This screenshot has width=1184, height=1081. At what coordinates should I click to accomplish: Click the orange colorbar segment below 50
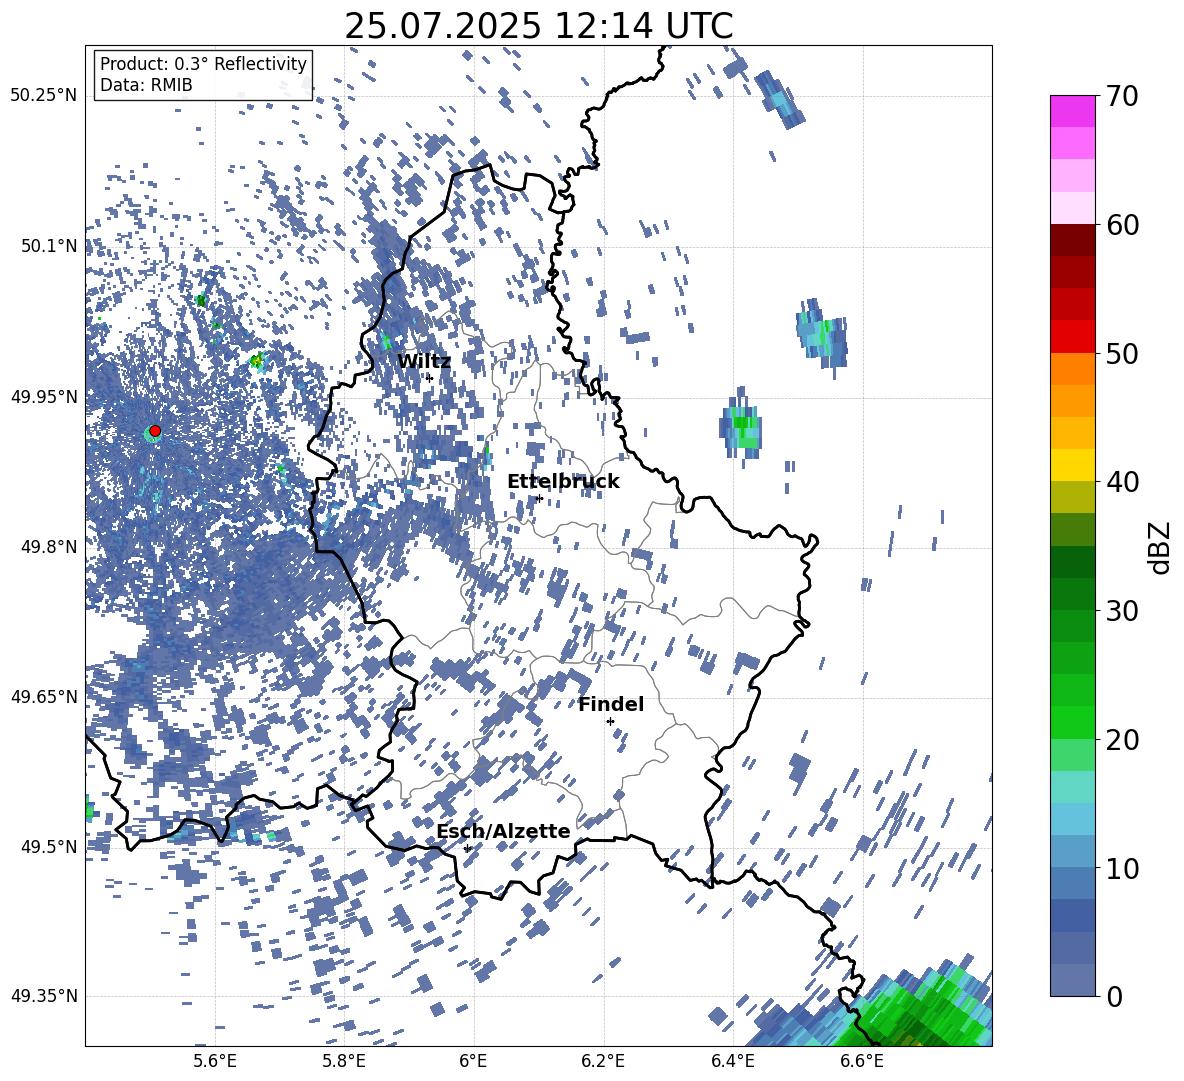tap(1072, 369)
